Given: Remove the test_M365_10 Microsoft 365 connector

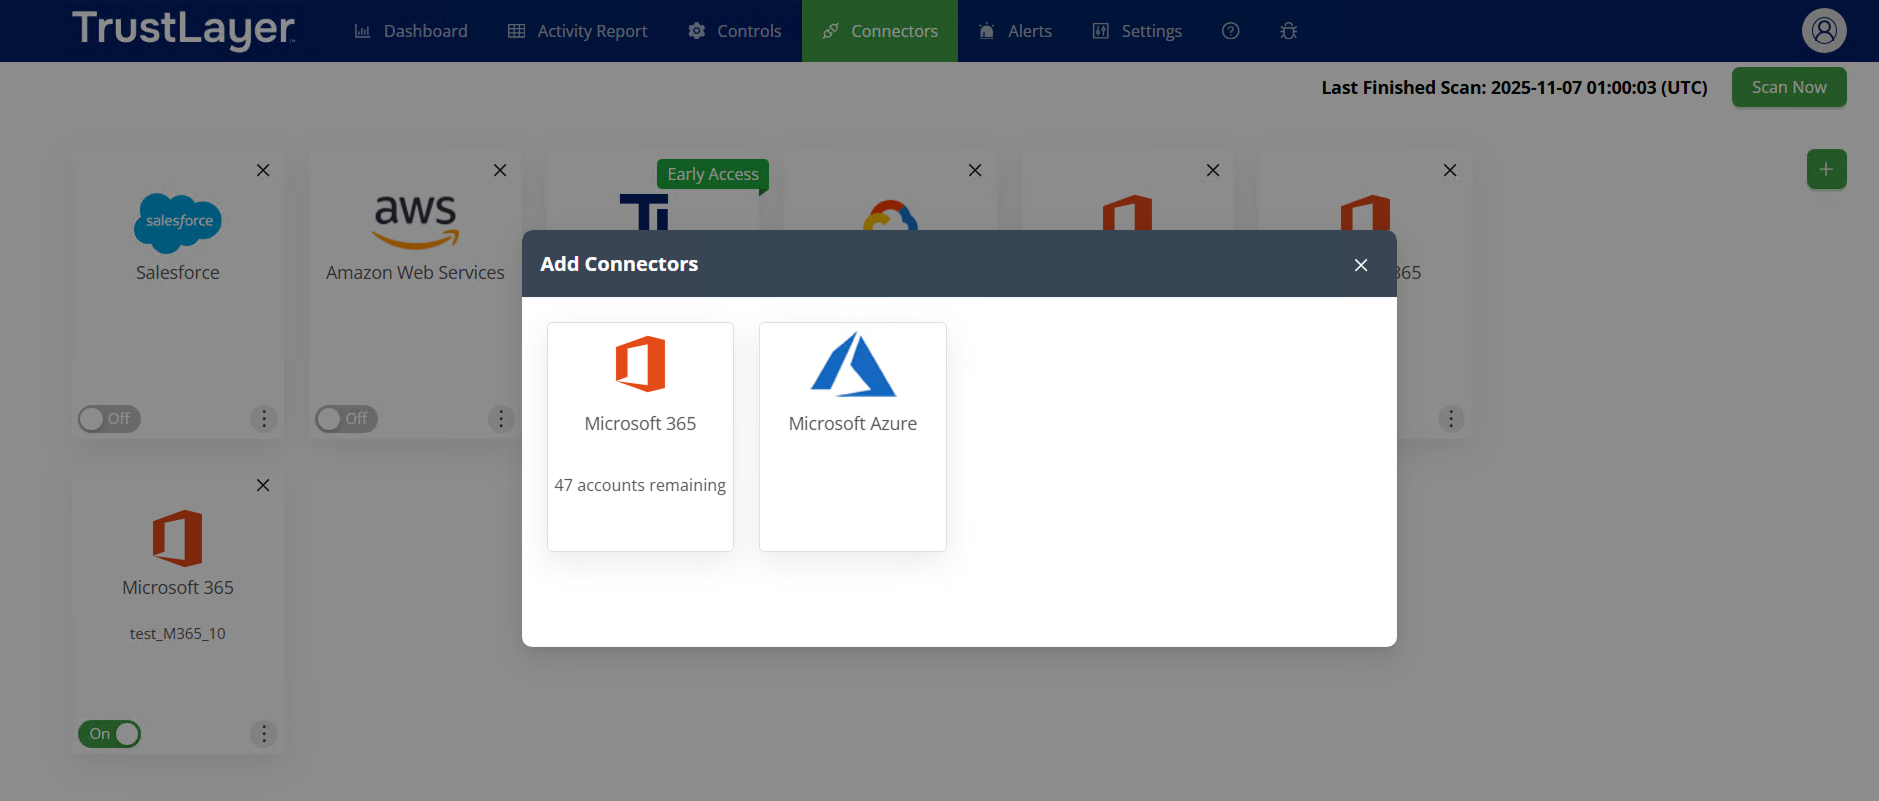Looking at the screenshot, I should [x=263, y=485].
